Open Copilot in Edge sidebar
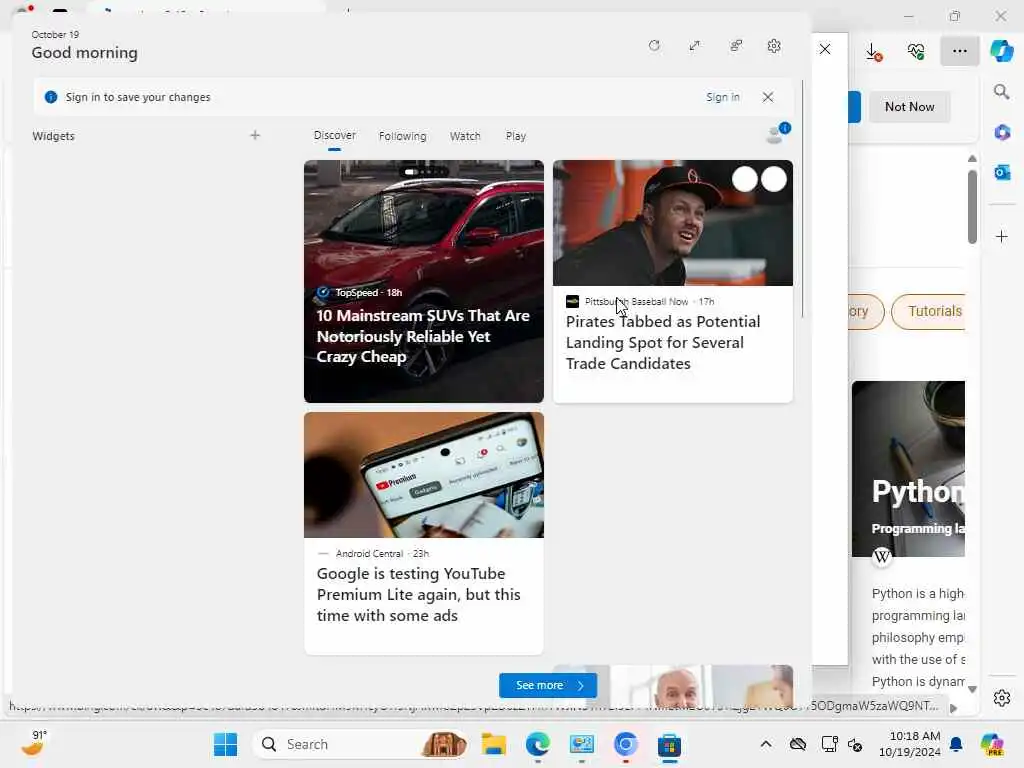The image size is (1024, 768). (1002, 51)
